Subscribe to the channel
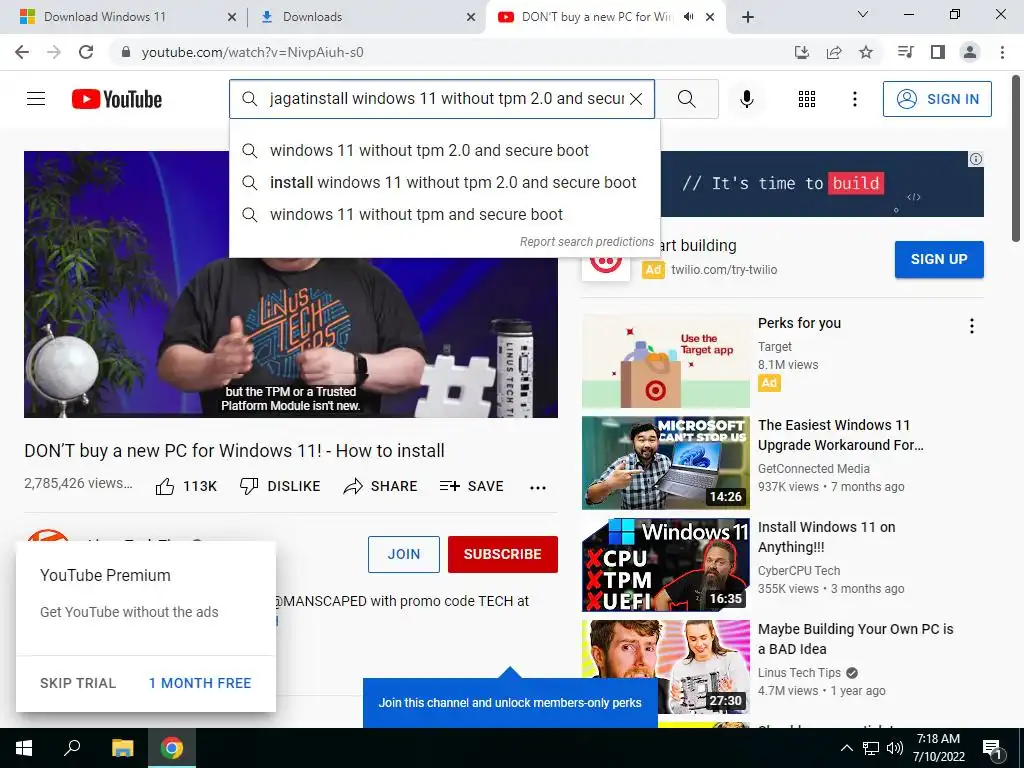The height and width of the screenshot is (768, 1024). [x=503, y=554]
